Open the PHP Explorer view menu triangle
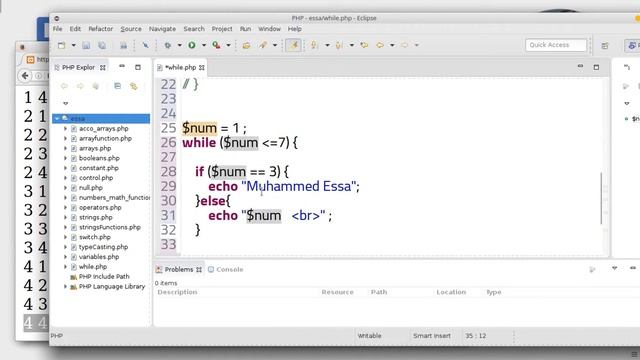640x360 pixels. point(66,103)
